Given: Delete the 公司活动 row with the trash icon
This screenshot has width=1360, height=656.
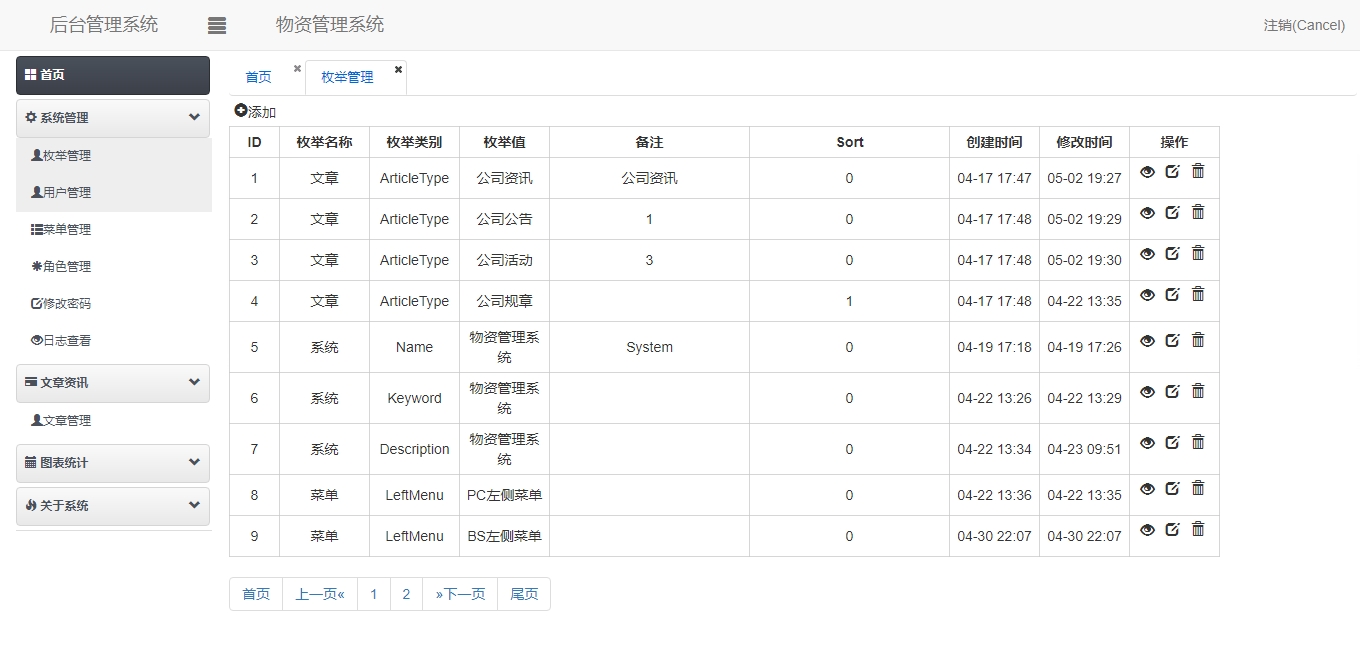Looking at the screenshot, I should click(1198, 253).
